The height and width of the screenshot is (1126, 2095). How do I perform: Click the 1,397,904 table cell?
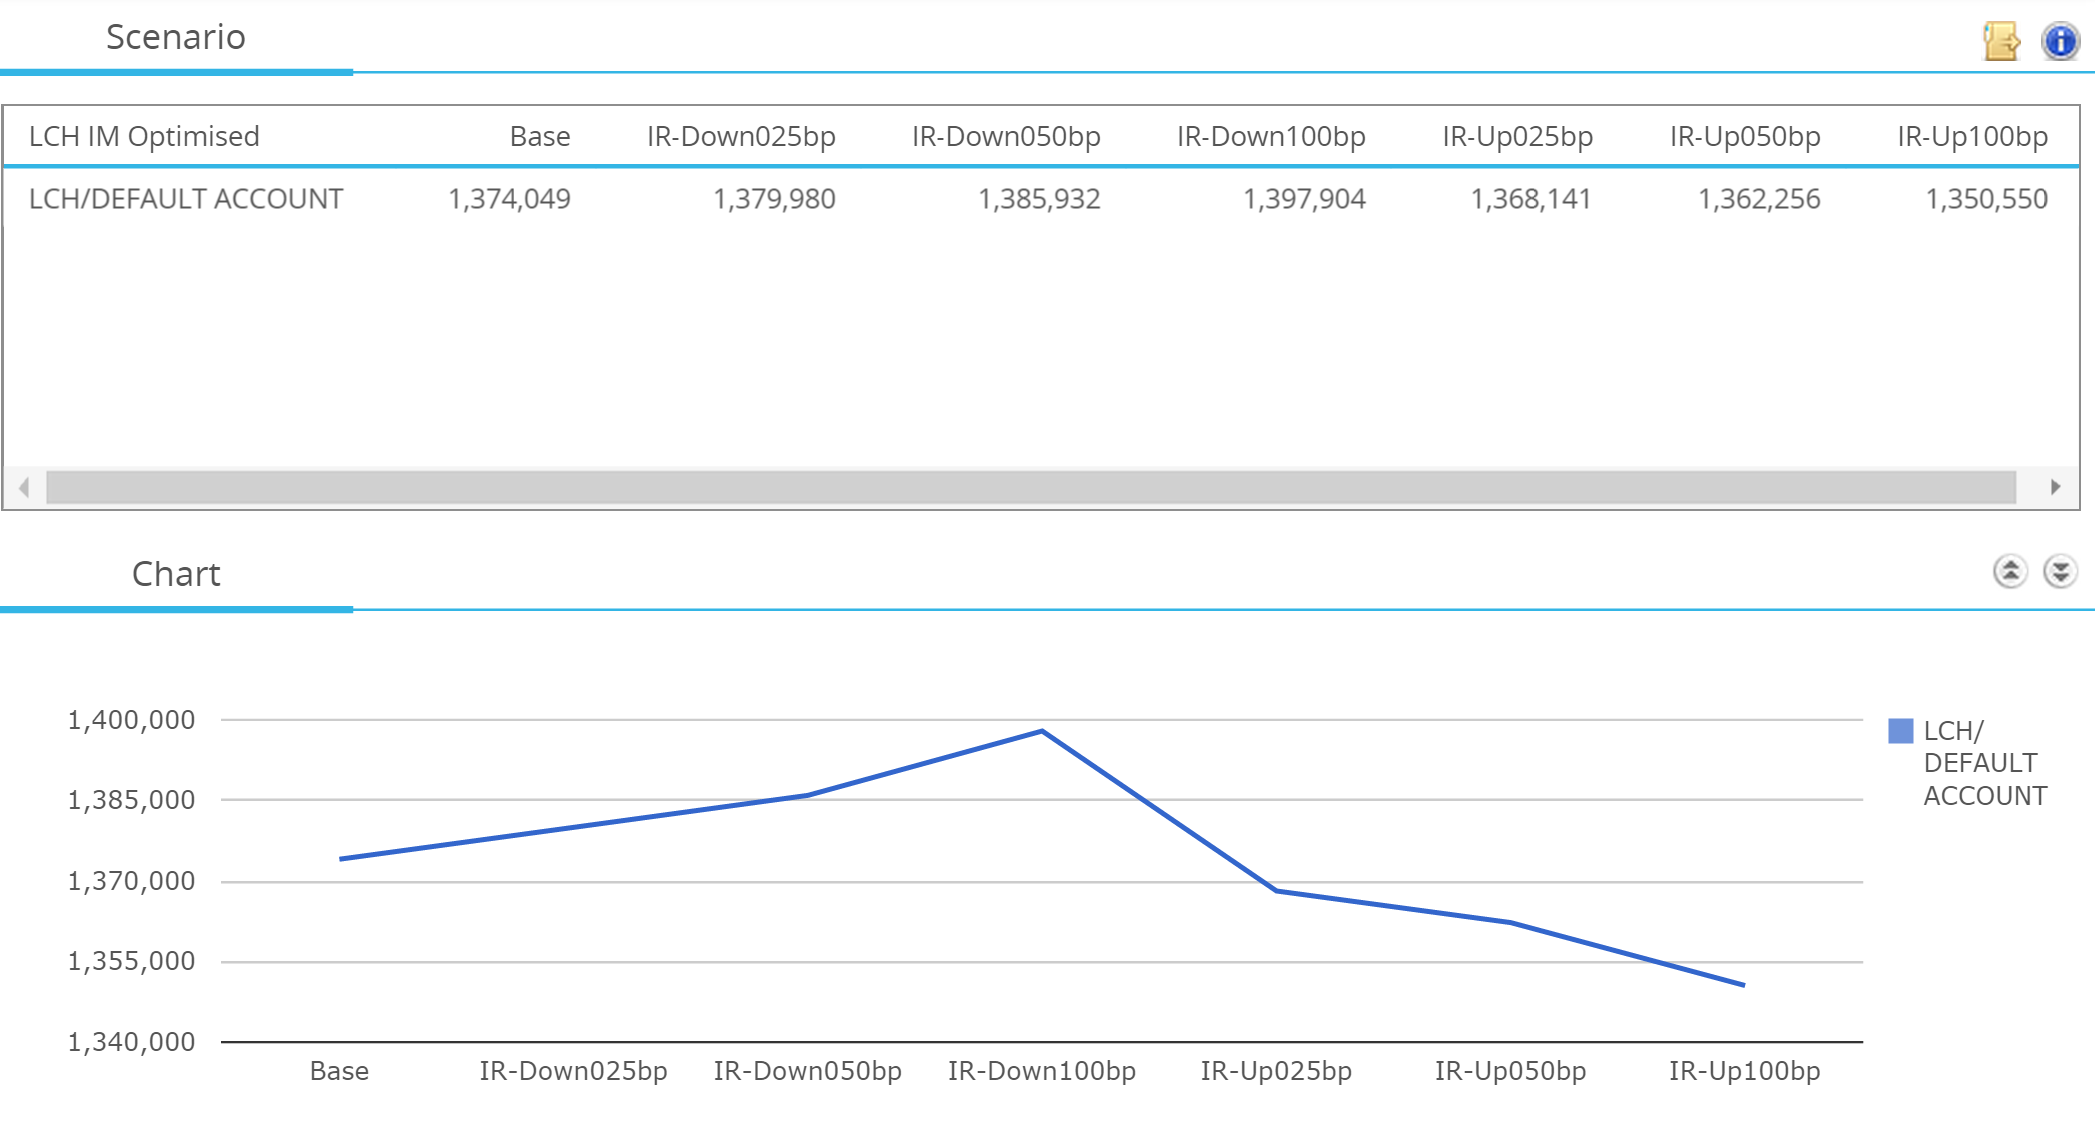point(1304,199)
